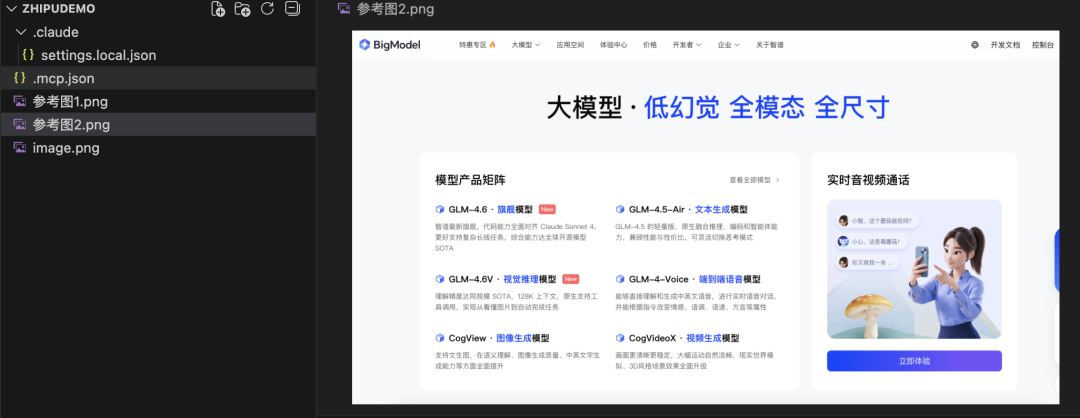Click the New badge next to GLM-4.6V

tap(570, 279)
